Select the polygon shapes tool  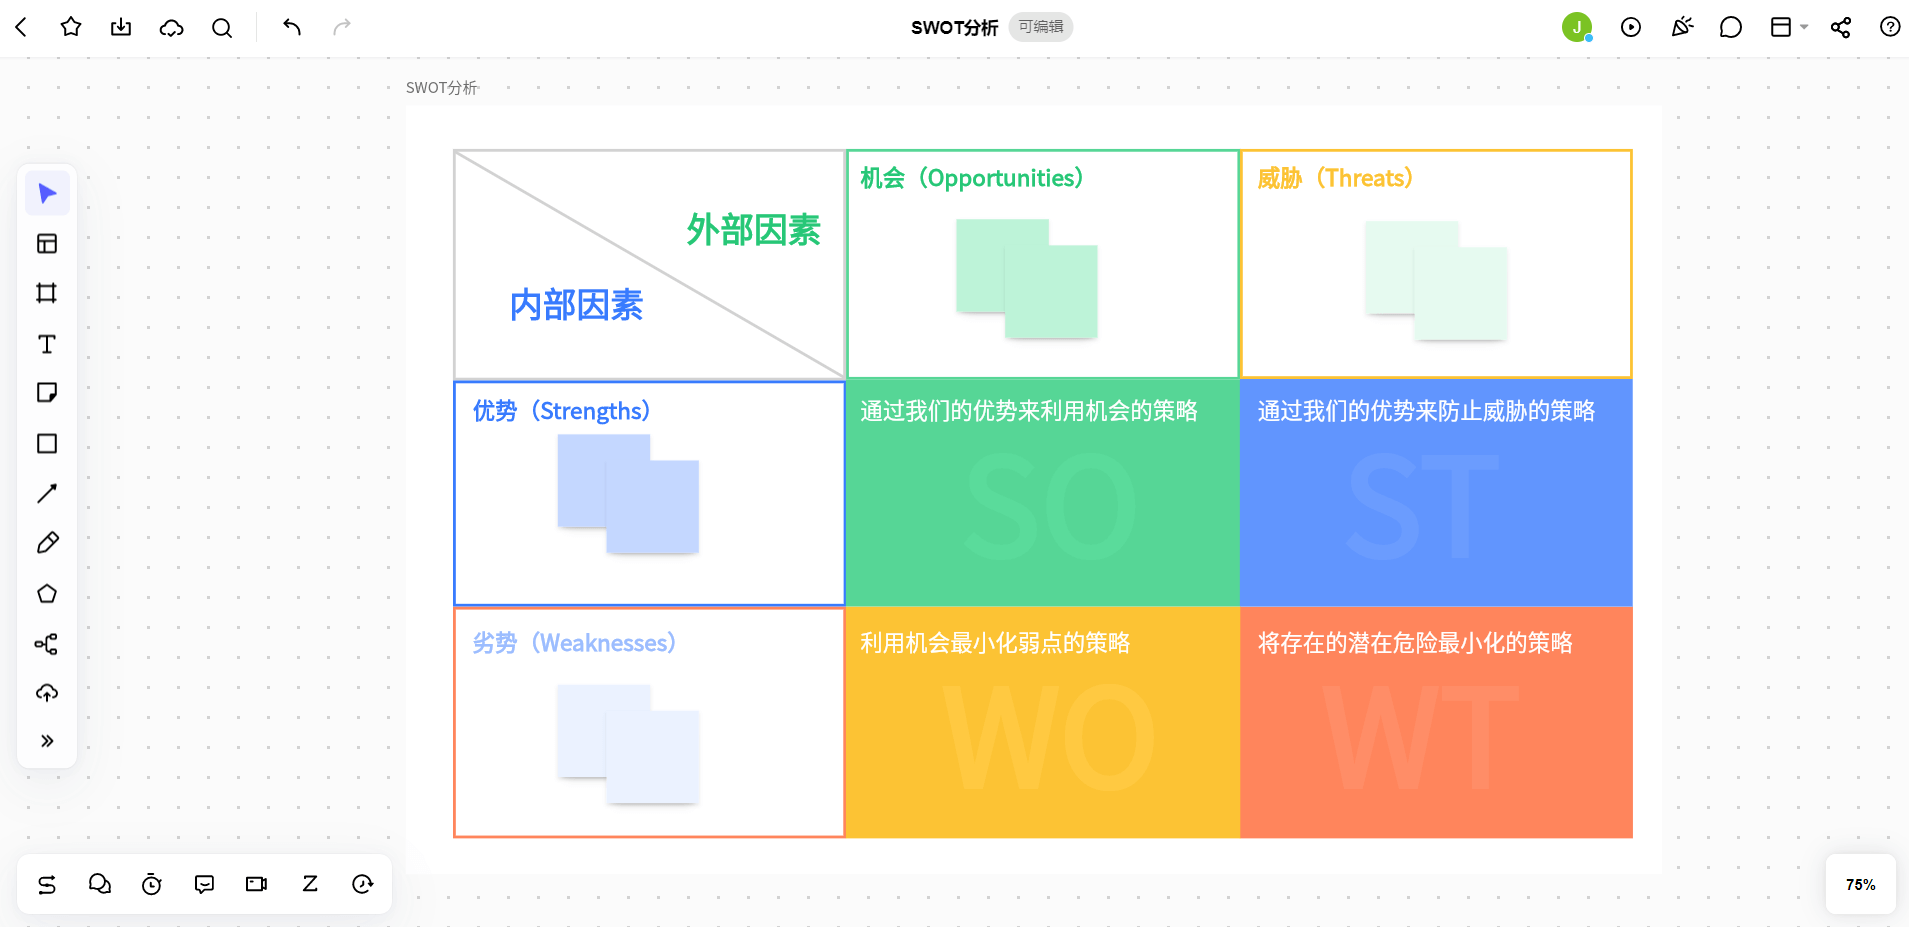47,594
